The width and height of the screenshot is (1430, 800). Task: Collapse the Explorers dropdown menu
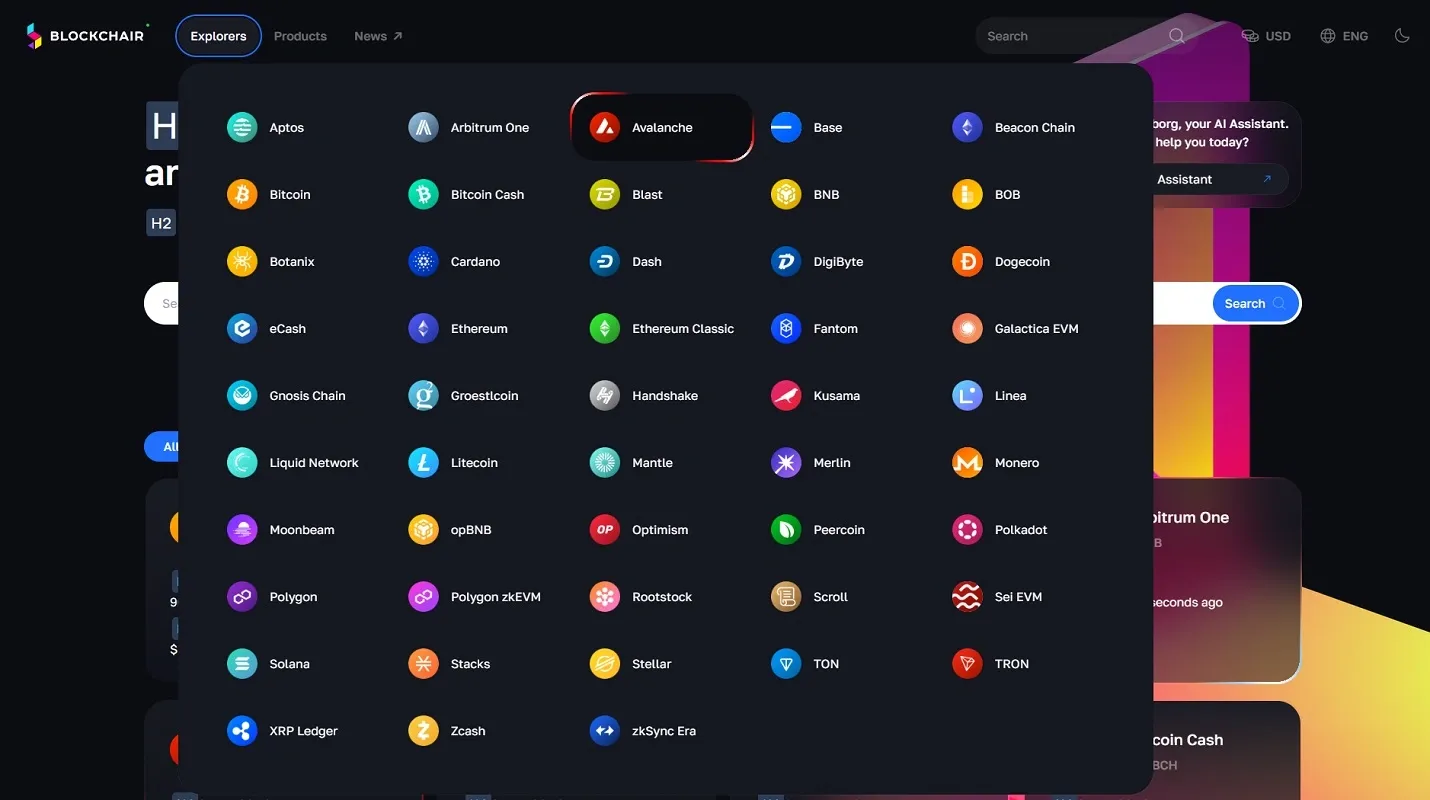click(218, 36)
